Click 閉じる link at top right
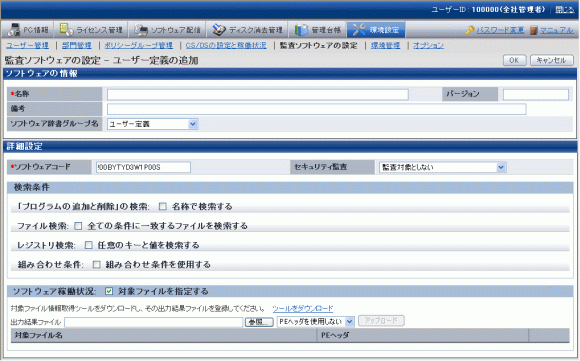The width and height of the screenshot is (580, 361). pos(564,10)
